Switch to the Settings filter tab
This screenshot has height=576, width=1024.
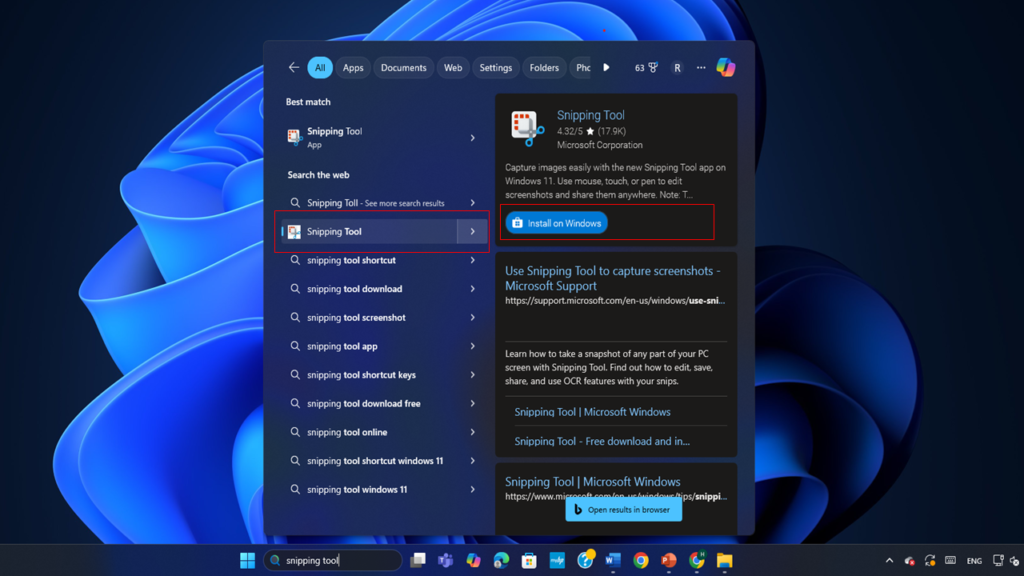pyautogui.click(x=496, y=68)
